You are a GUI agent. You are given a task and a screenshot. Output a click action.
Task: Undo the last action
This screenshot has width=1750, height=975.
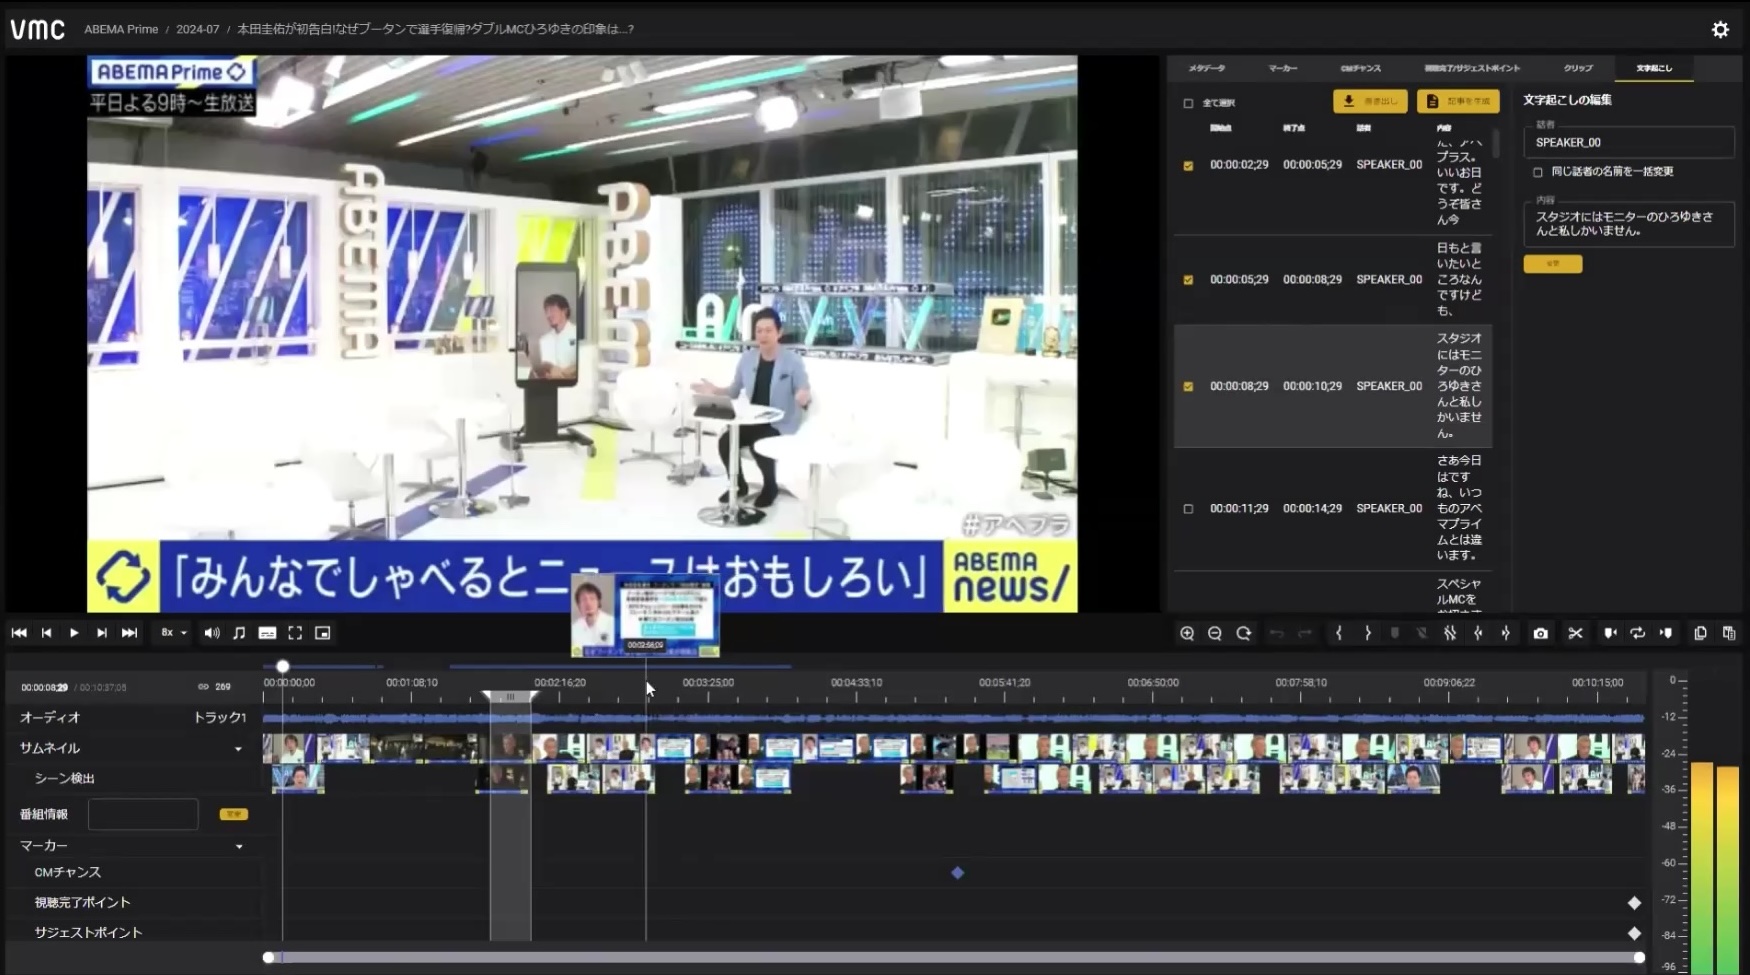tap(1276, 633)
